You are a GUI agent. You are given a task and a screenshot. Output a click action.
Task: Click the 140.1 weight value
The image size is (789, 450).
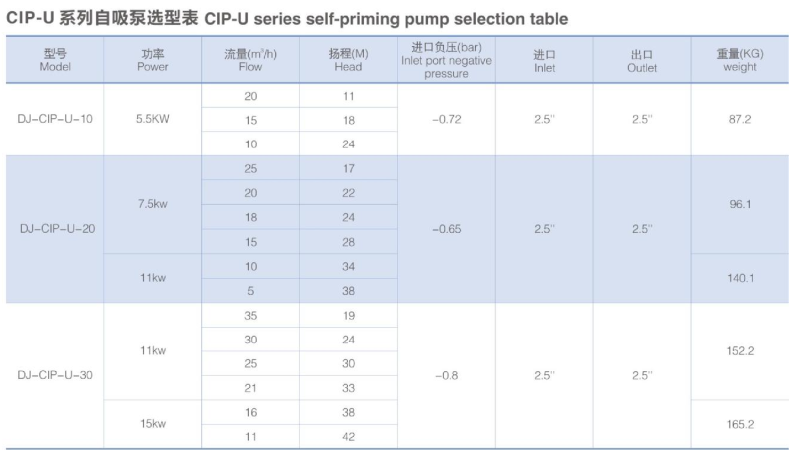pos(740,278)
